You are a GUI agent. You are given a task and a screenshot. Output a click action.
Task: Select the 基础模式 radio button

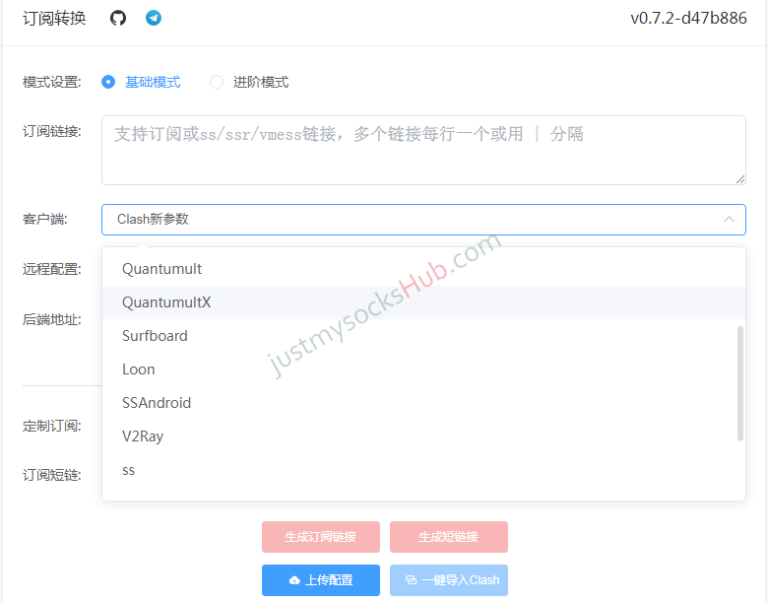click(109, 82)
